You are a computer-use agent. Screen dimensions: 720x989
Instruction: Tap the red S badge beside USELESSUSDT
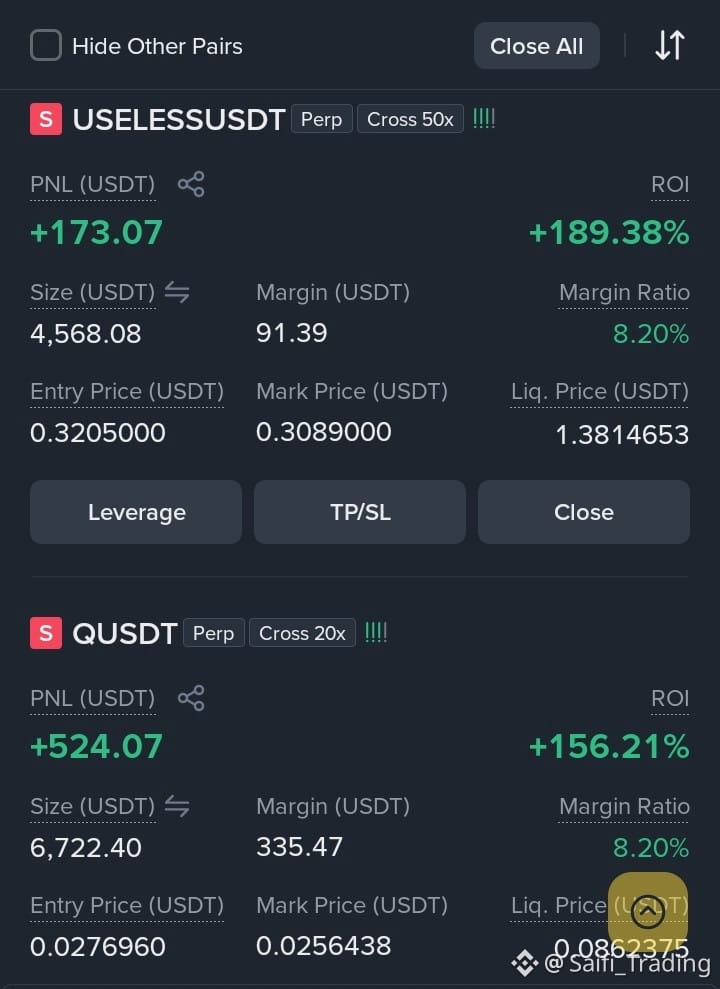(x=46, y=119)
